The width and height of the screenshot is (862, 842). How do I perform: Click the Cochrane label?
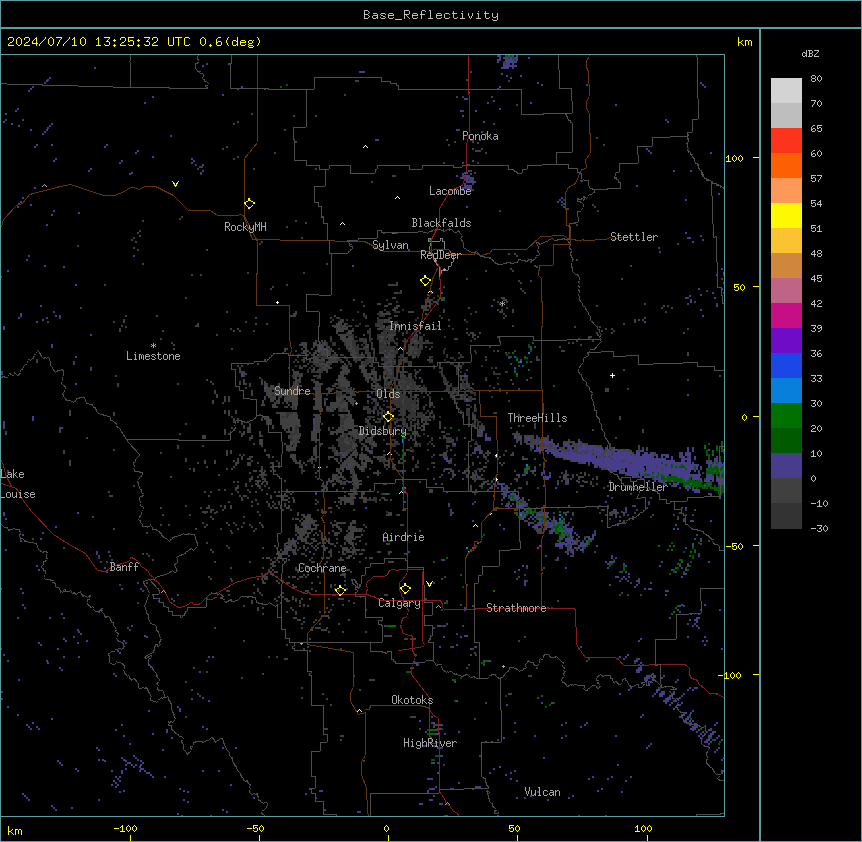click(x=322, y=568)
